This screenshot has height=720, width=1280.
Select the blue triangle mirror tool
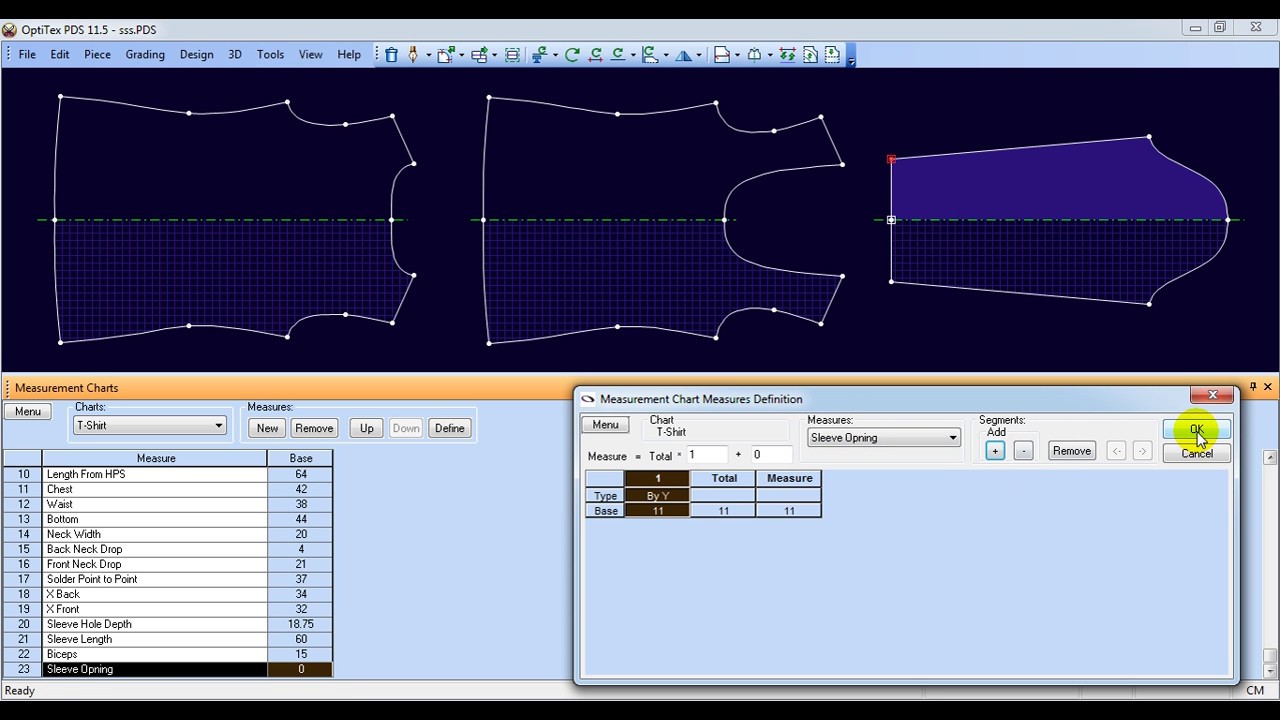684,55
